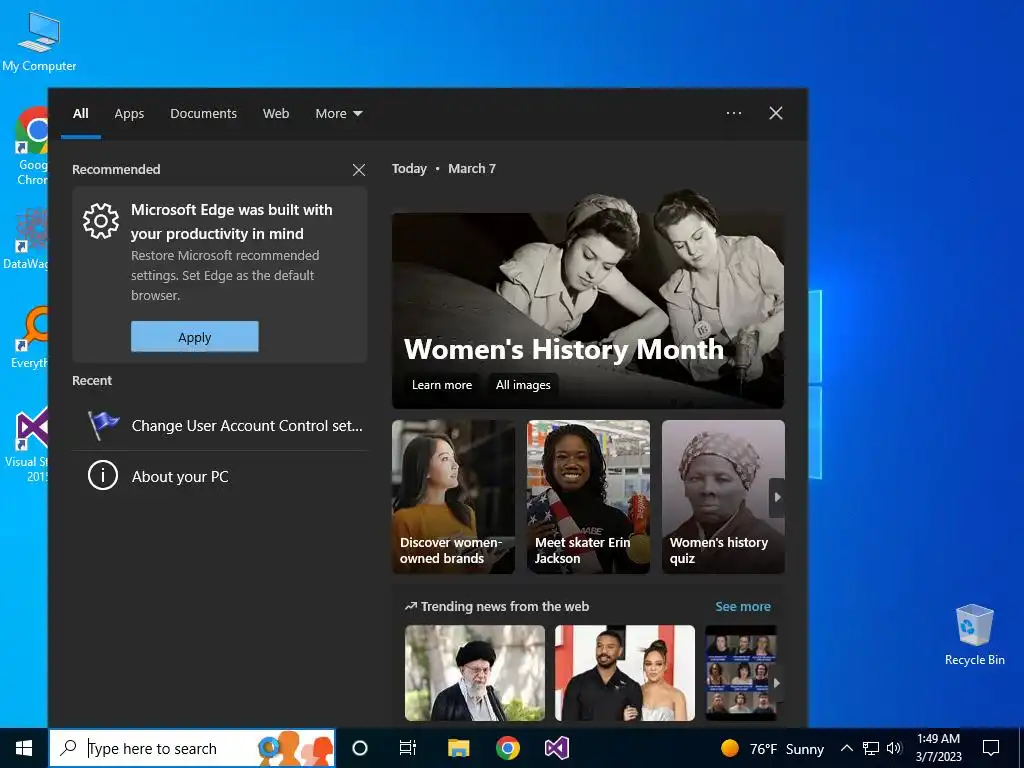This screenshot has height=768, width=1024.
Task: Launch Google Chrome from the taskbar
Action: coord(507,748)
